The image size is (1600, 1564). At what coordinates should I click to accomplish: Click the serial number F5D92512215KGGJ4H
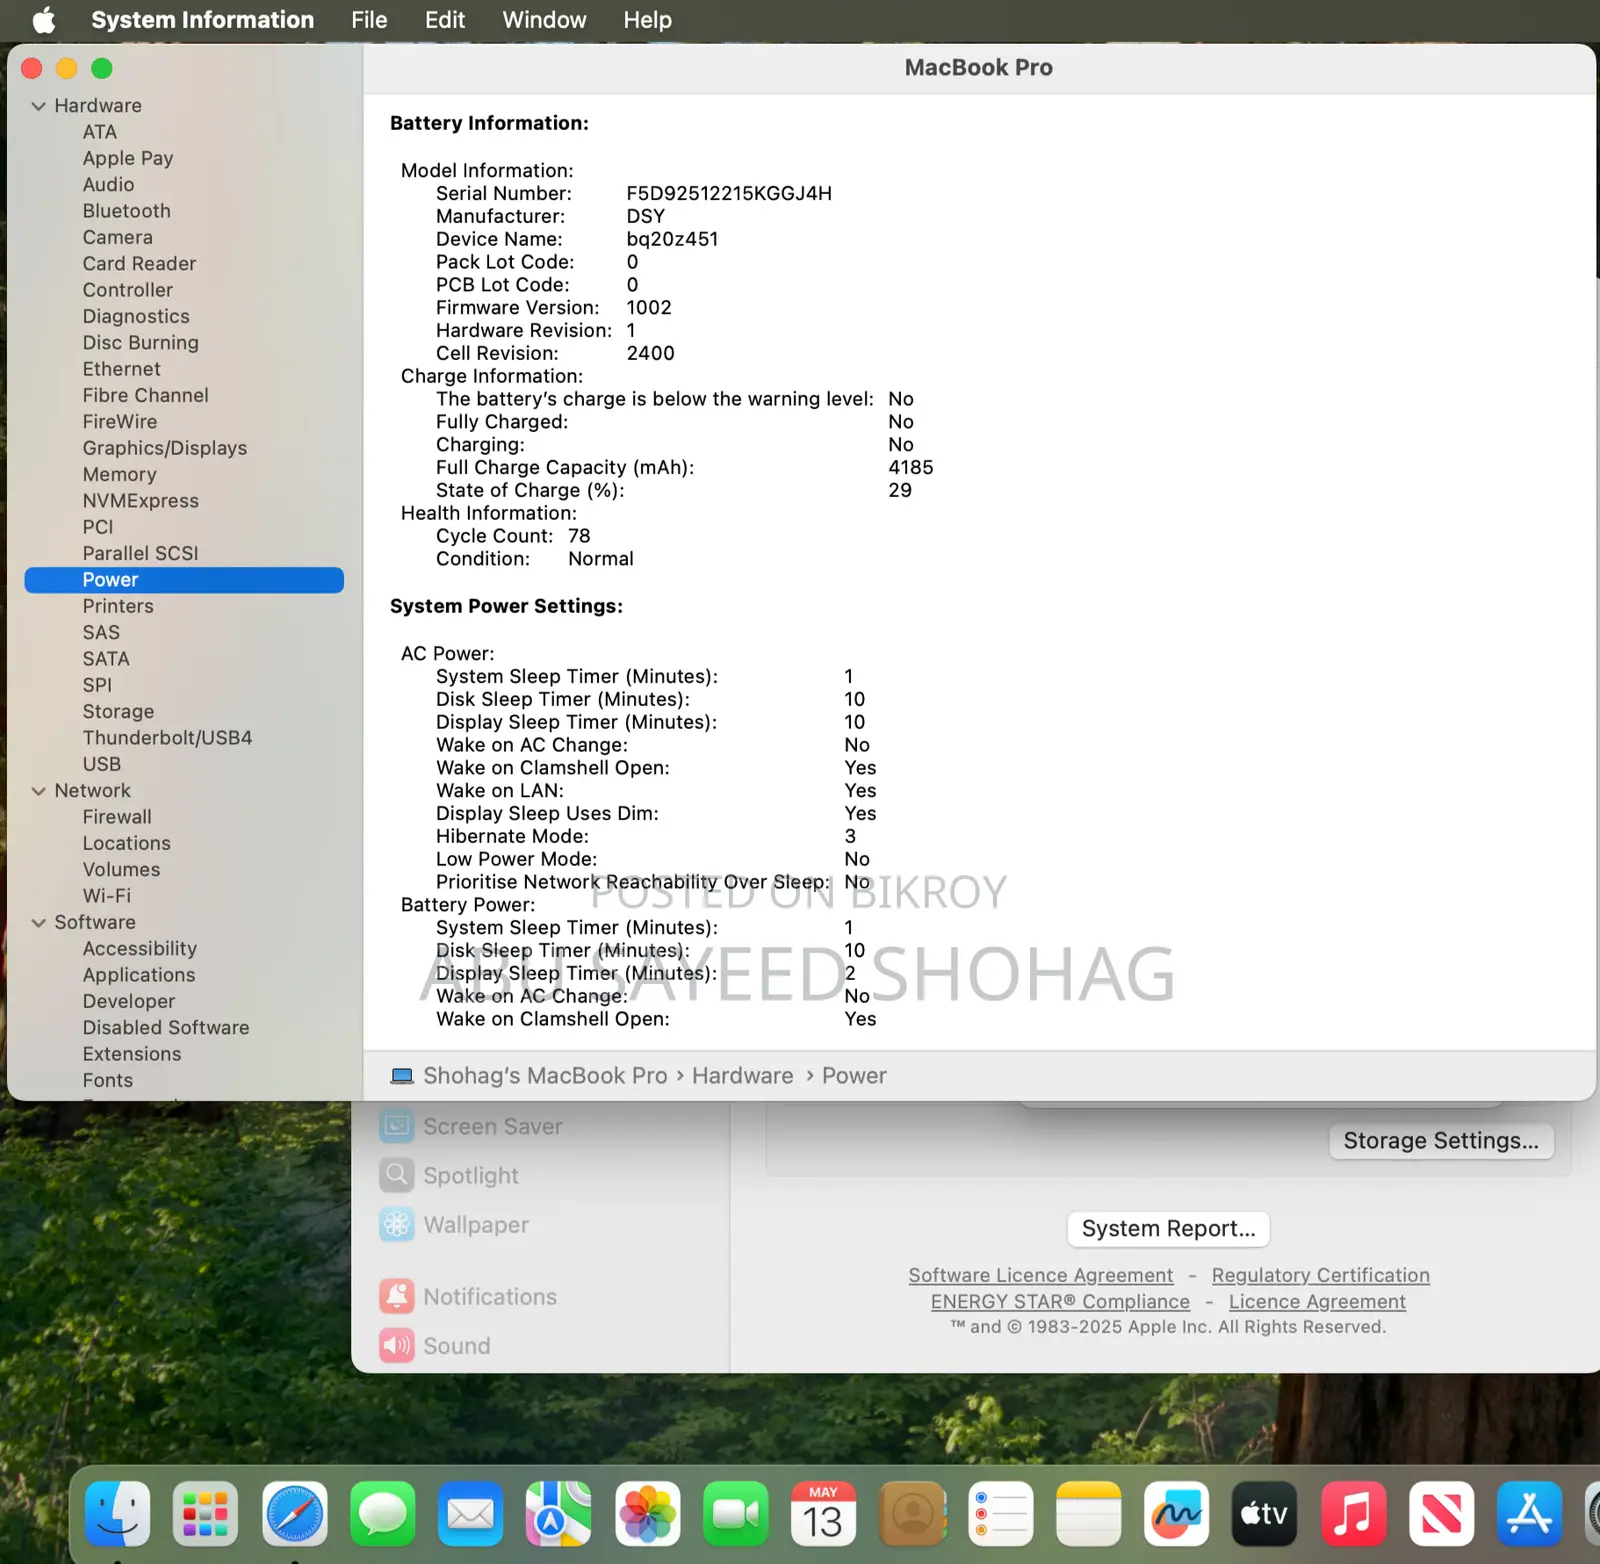[729, 194]
